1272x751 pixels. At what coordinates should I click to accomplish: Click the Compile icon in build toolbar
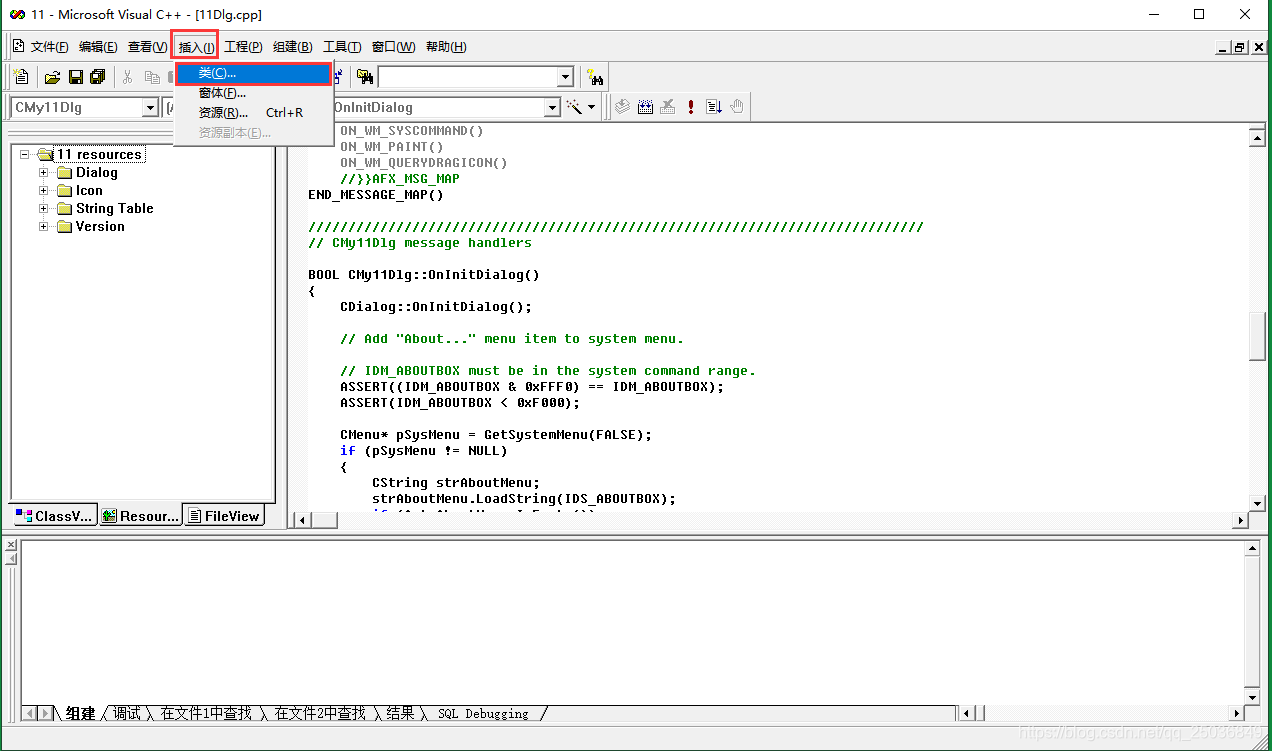pyautogui.click(x=622, y=107)
